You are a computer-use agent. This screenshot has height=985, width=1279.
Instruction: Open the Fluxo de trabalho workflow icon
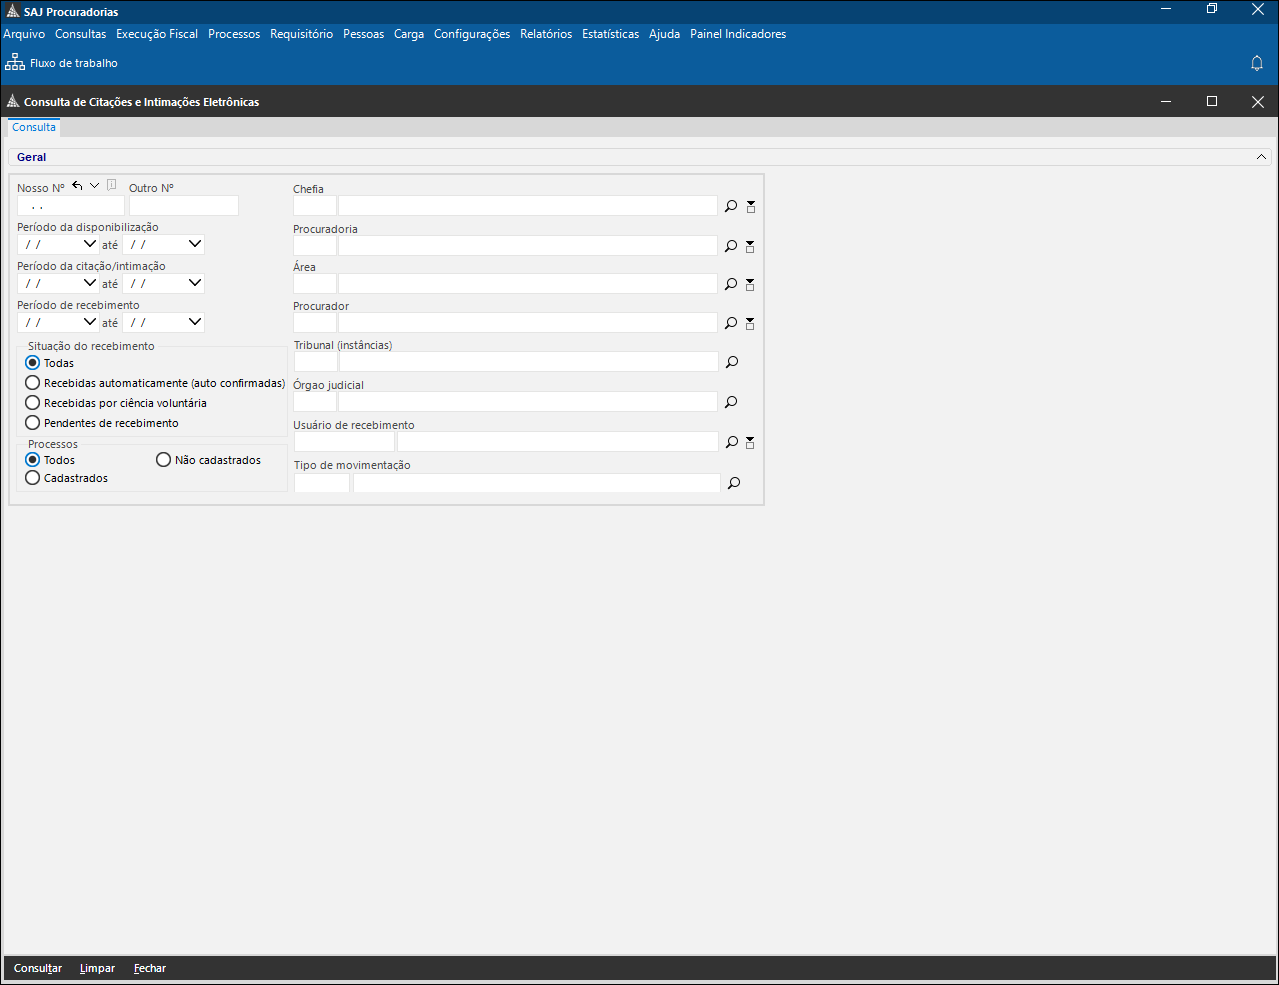pyautogui.click(x=15, y=63)
